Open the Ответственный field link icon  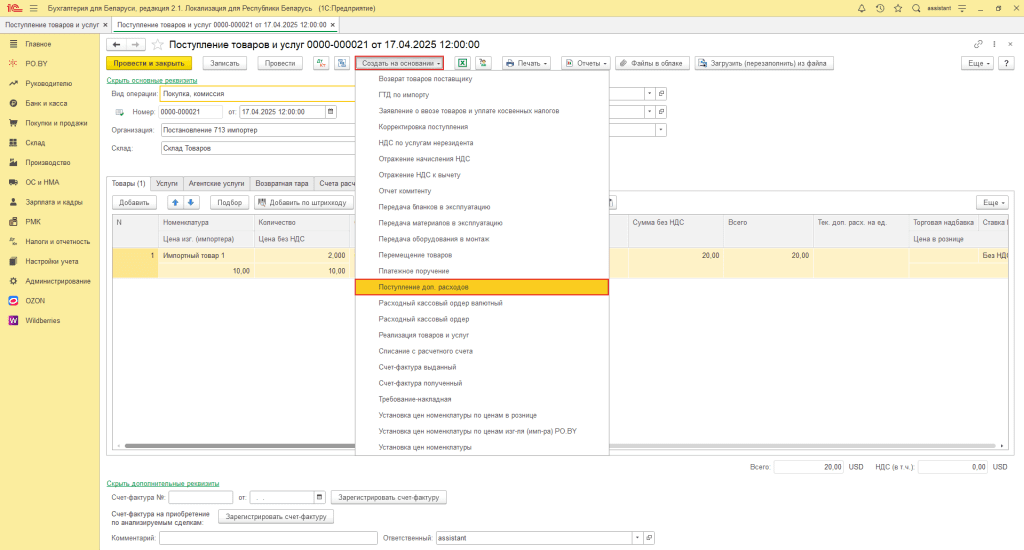(649, 538)
